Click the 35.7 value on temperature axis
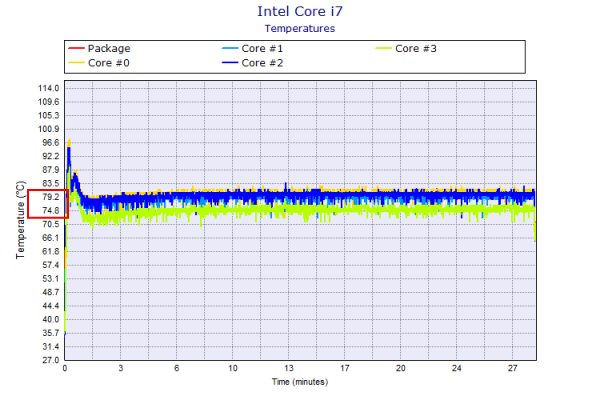This screenshot has height=400, width=600. 51,333
